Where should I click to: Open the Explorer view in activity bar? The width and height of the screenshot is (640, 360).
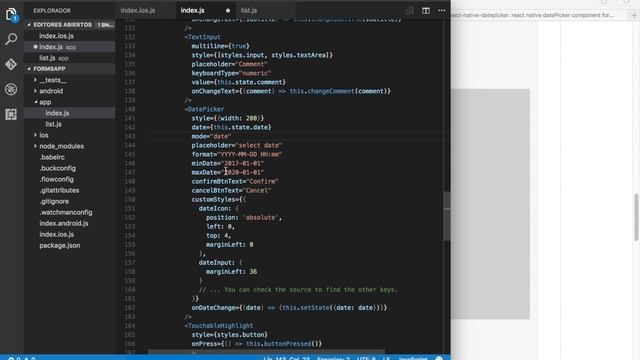11,14
